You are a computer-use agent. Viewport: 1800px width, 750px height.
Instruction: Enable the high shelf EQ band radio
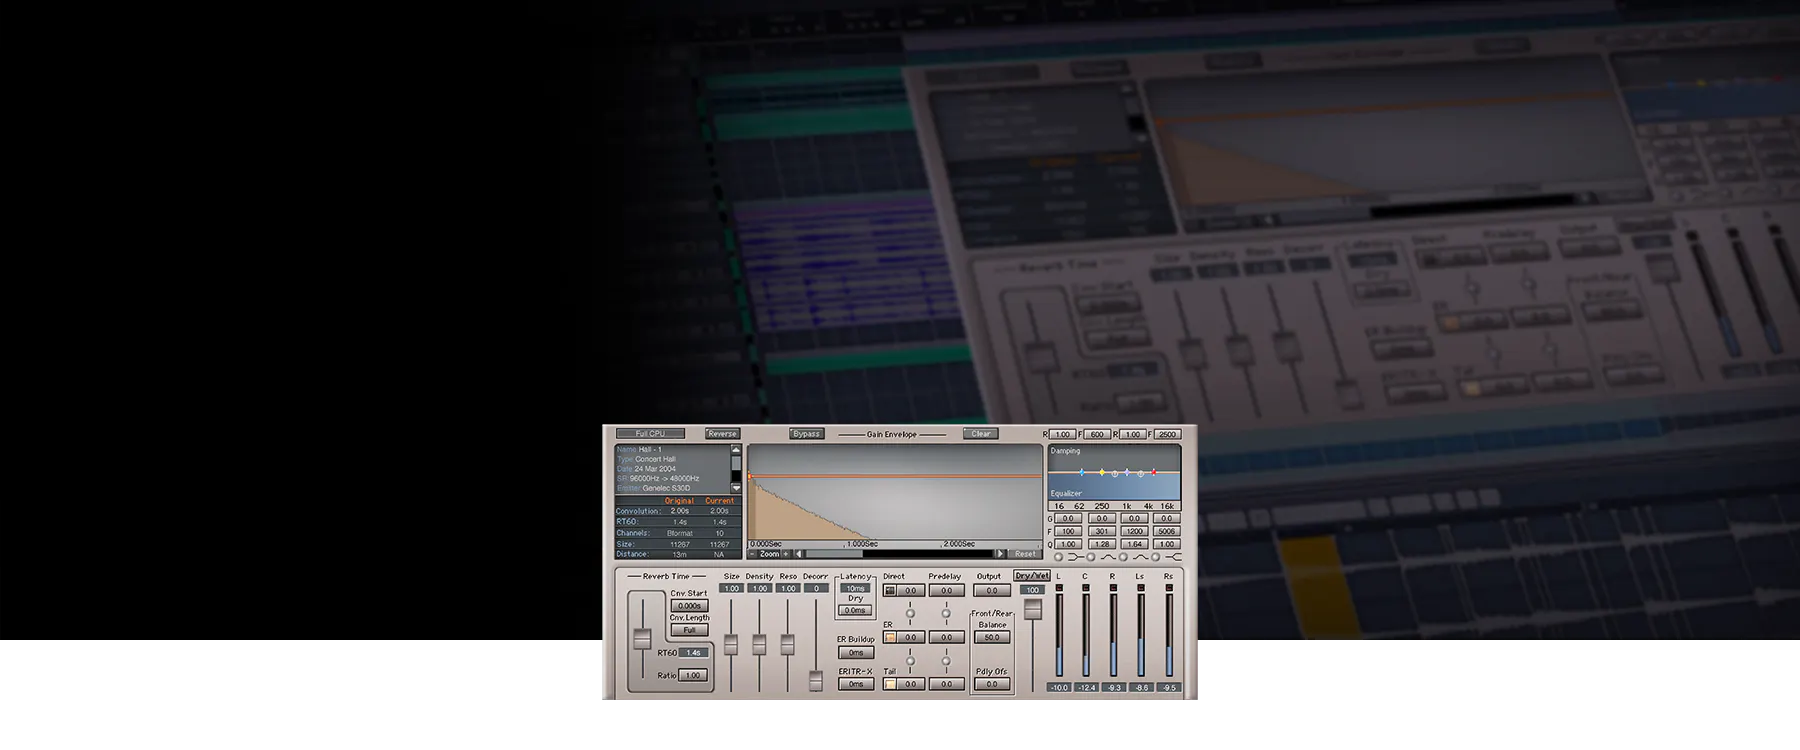pyautogui.click(x=1155, y=557)
